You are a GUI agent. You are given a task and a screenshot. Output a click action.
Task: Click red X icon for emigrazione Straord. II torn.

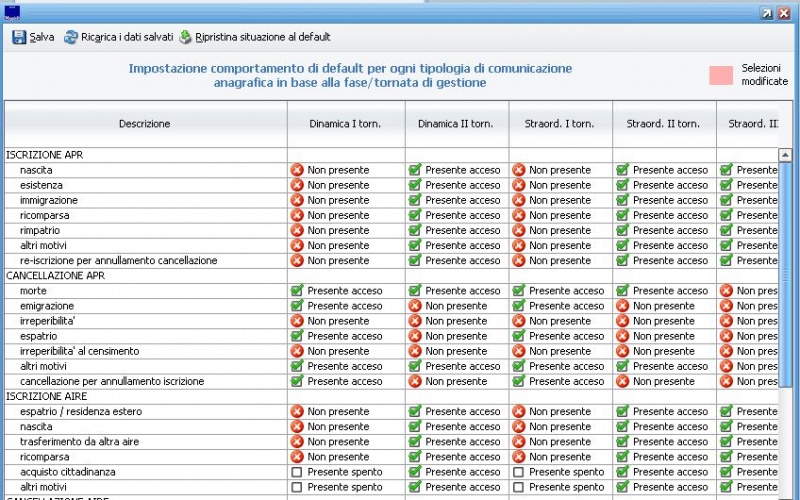[x=622, y=306]
